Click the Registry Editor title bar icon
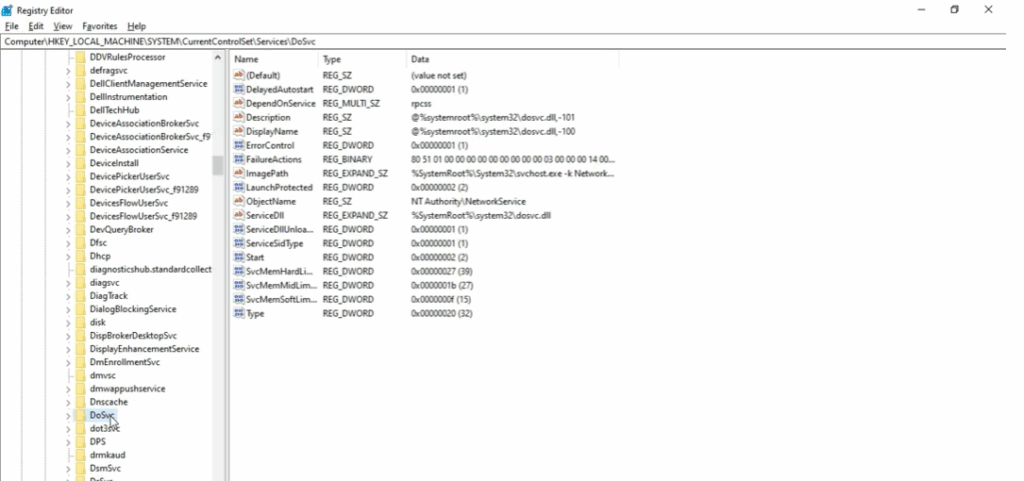This screenshot has width=1024, height=481. point(7,10)
